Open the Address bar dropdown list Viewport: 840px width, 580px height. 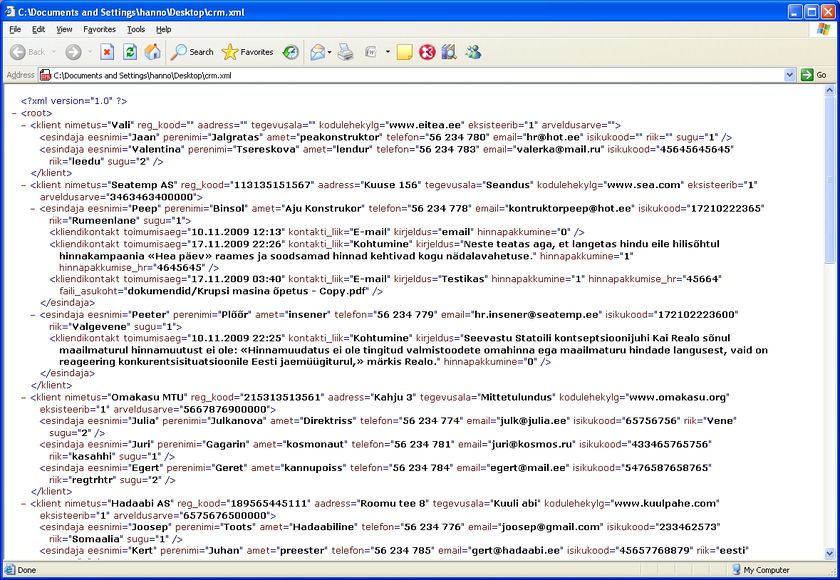click(x=789, y=76)
